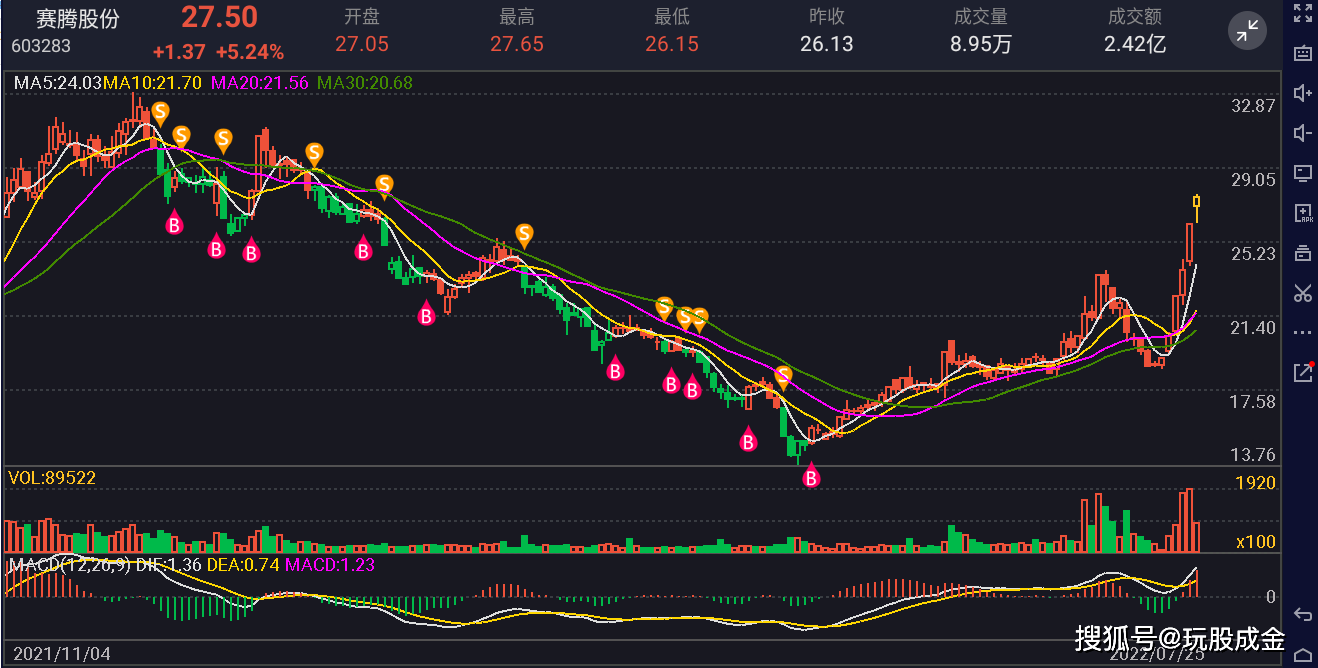Open the install APK tool
The image size is (1318, 668).
tap(1302, 213)
